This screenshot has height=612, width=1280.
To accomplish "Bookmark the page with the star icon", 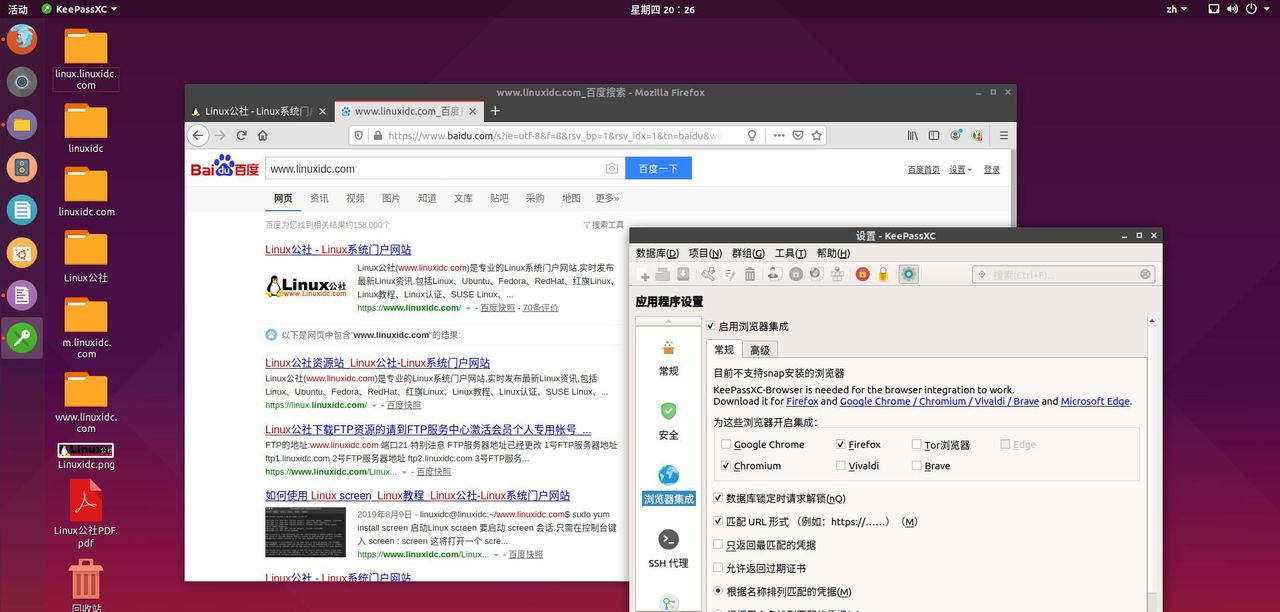I will [817, 135].
